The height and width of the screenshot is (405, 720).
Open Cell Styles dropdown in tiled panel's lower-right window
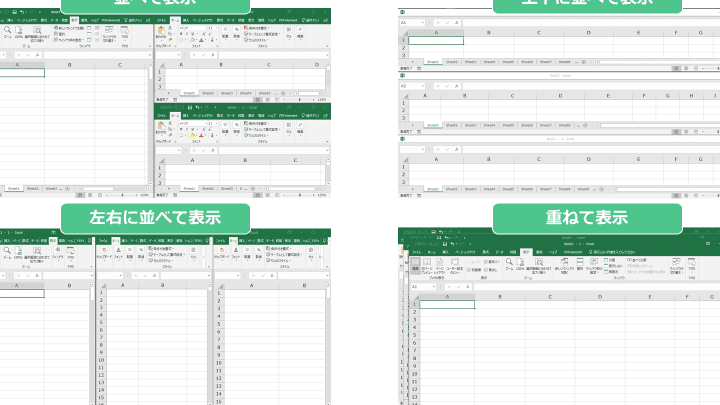pos(257,135)
